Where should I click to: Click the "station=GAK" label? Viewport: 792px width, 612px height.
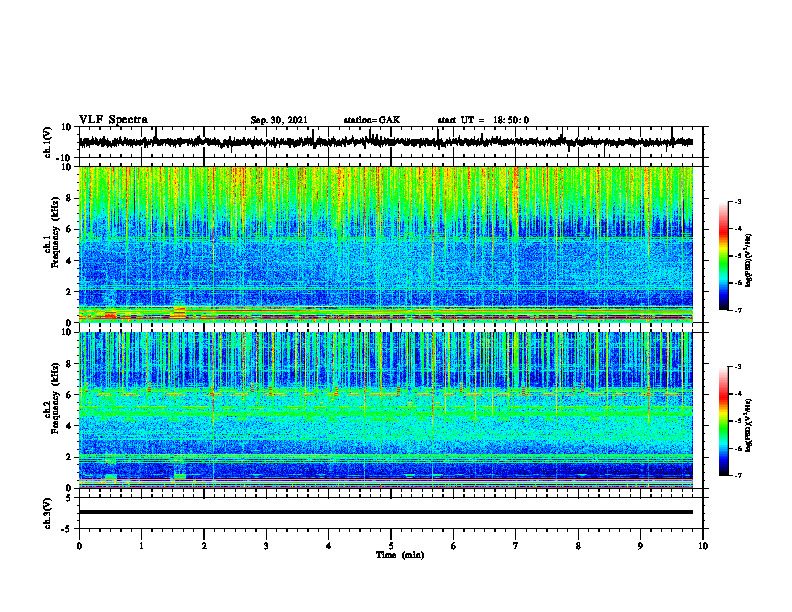[x=372, y=120]
